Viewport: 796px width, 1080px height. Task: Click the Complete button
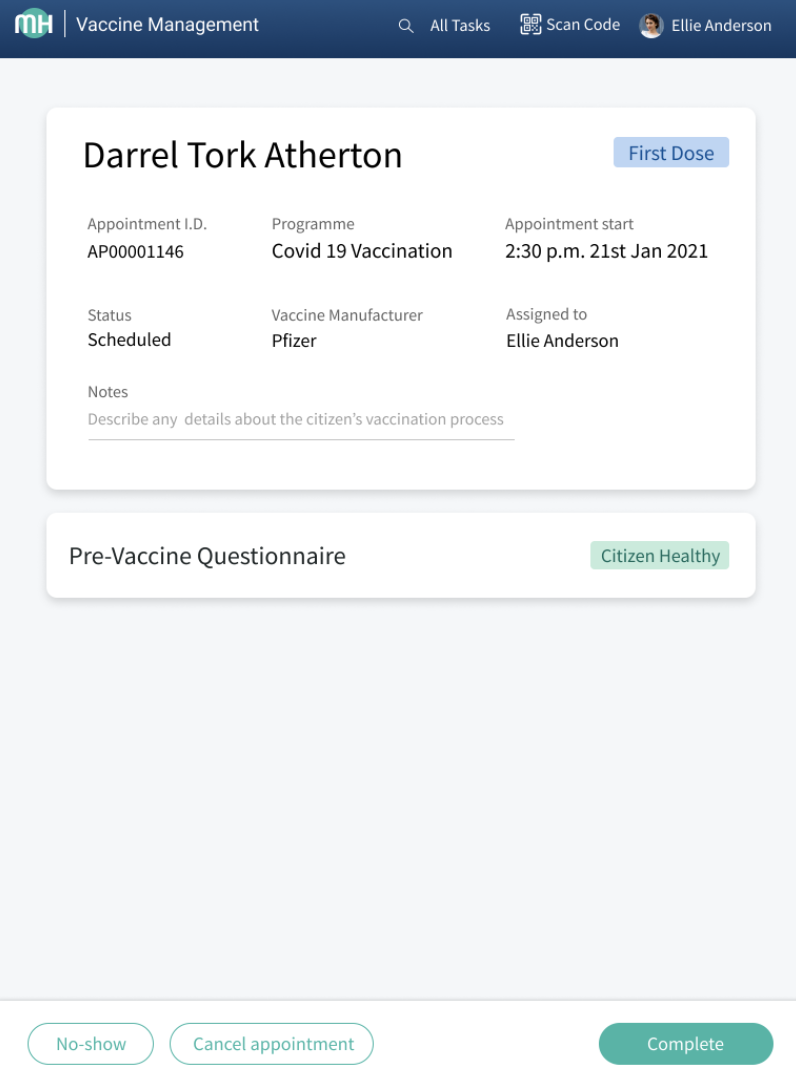coord(685,1044)
